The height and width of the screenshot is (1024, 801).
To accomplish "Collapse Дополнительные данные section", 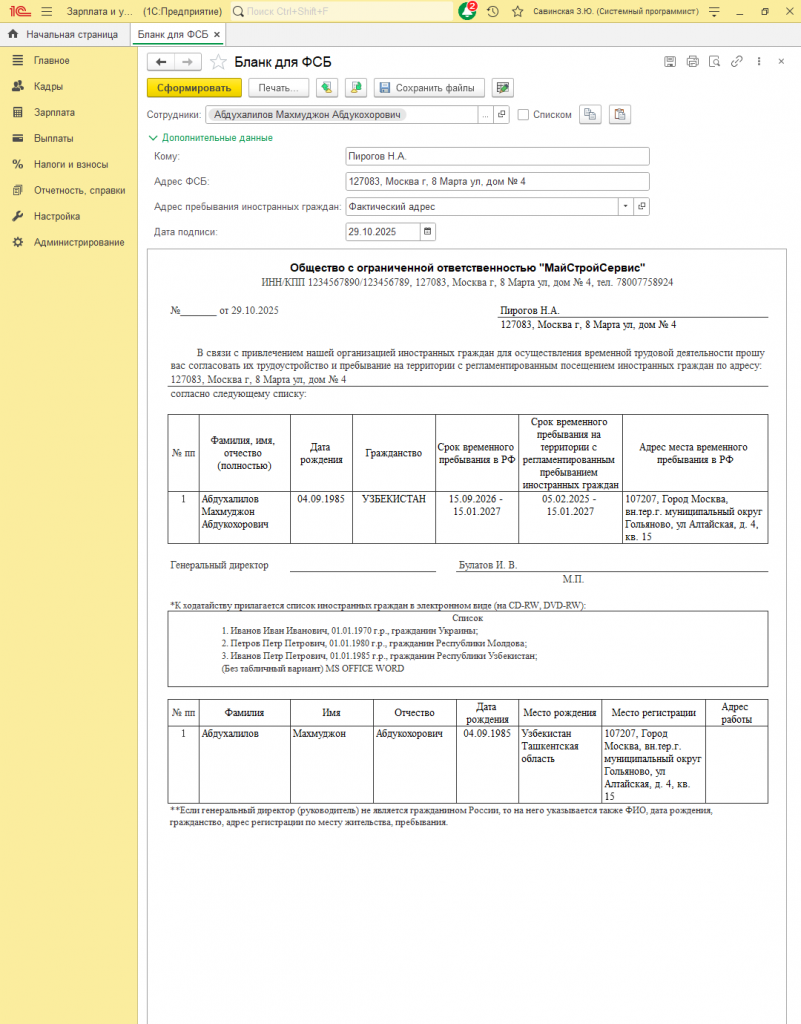I will pos(210,138).
